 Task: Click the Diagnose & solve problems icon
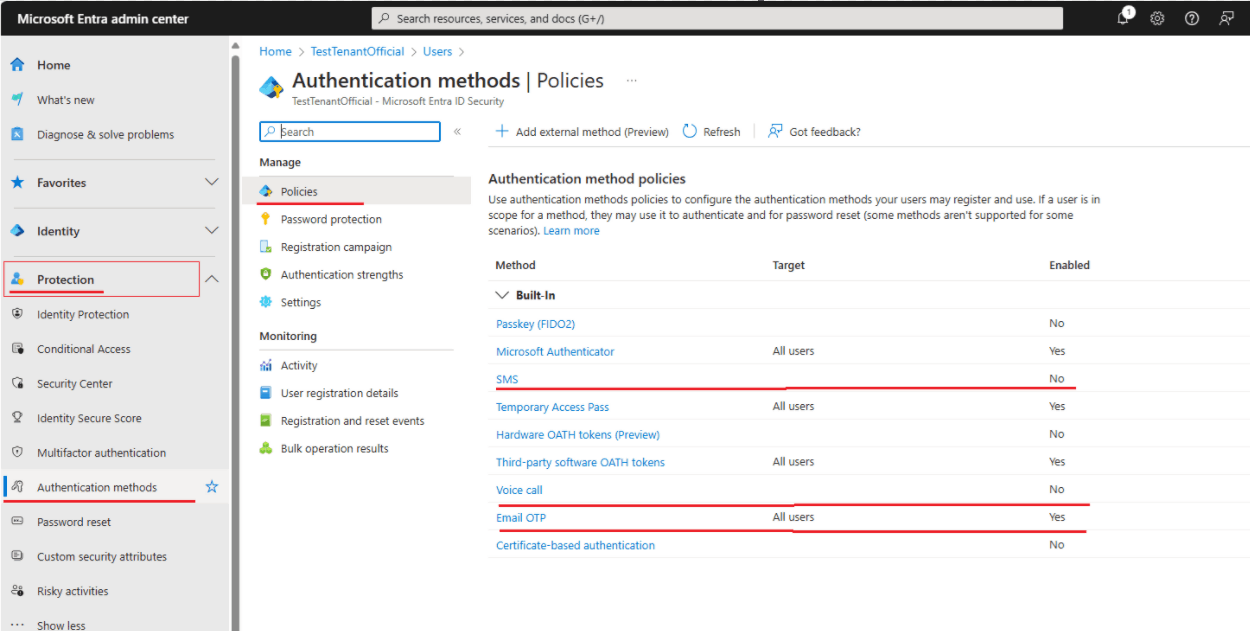coord(17,134)
